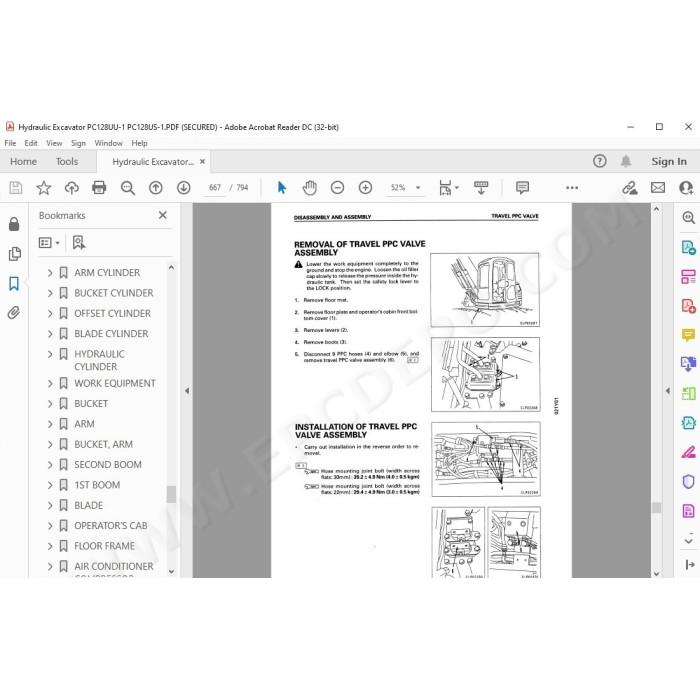Click the Save file icon
This screenshot has width=700, height=700.
tap(16, 188)
